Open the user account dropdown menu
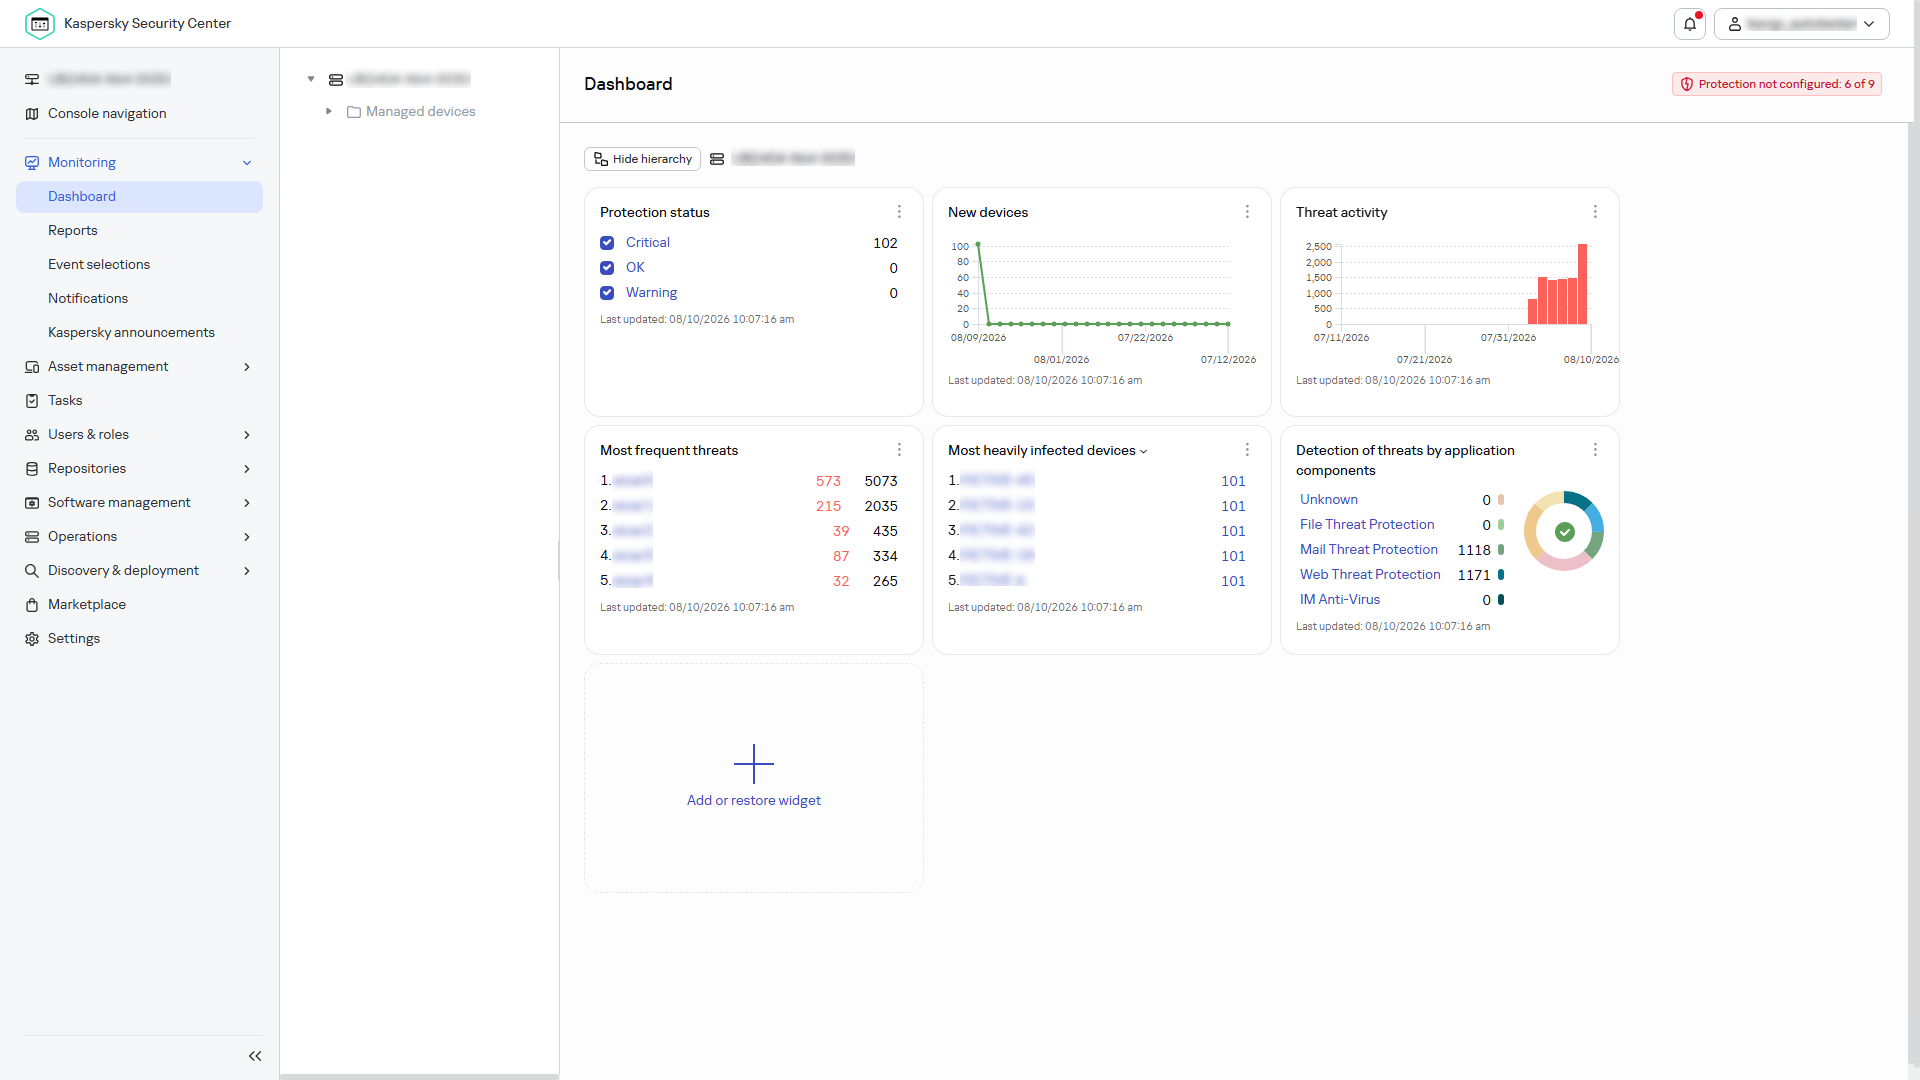Screen dimensions: 1920x1080 (x=1802, y=24)
